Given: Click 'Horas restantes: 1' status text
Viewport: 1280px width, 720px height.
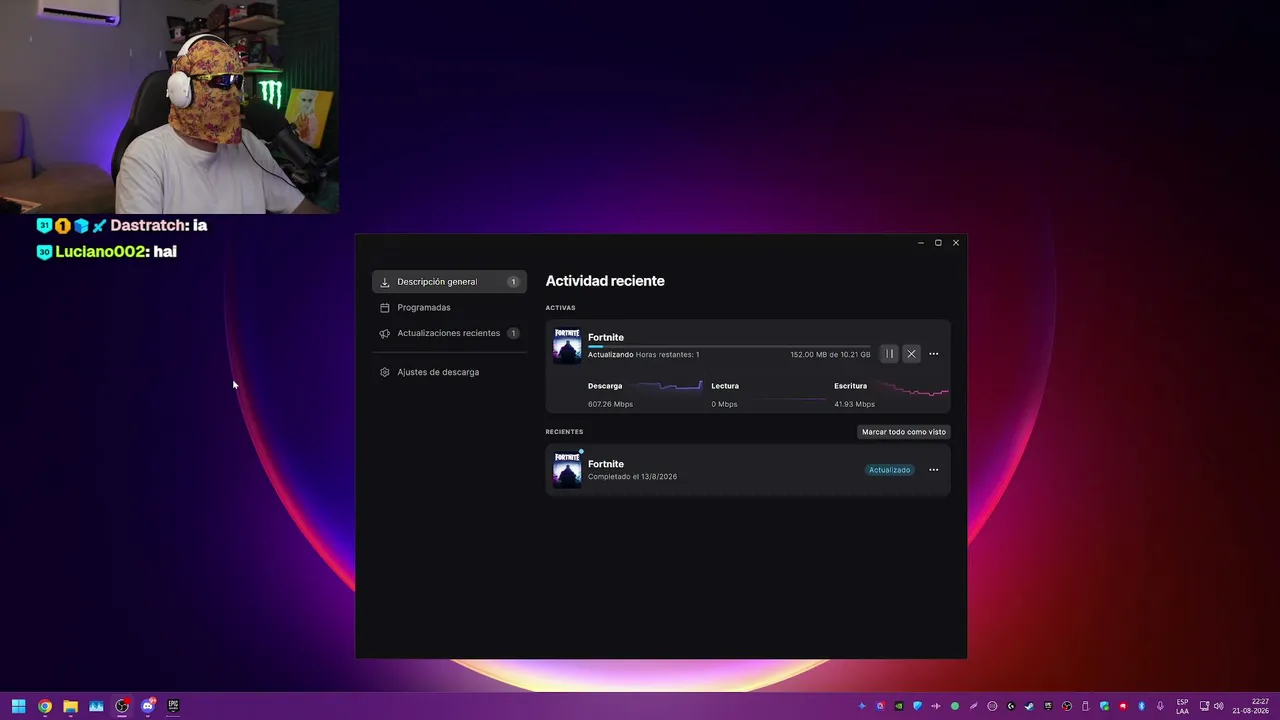Looking at the screenshot, I should [x=667, y=355].
